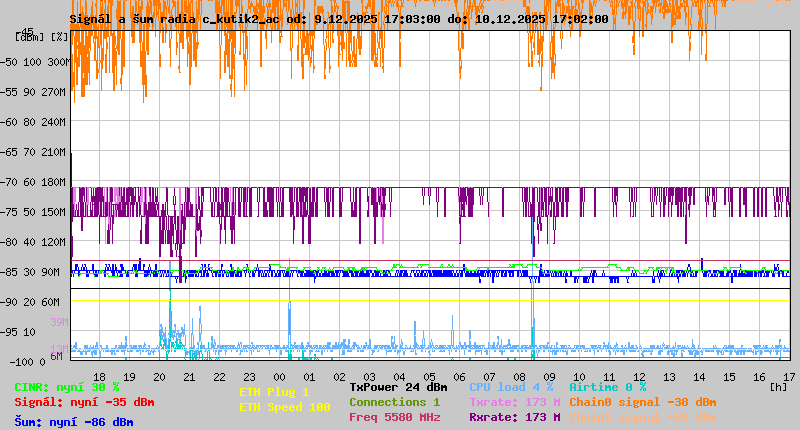Click the '-50 100 300M' y-axis label
The height and width of the screenshot is (430, 800).
[x=34, y=62]
